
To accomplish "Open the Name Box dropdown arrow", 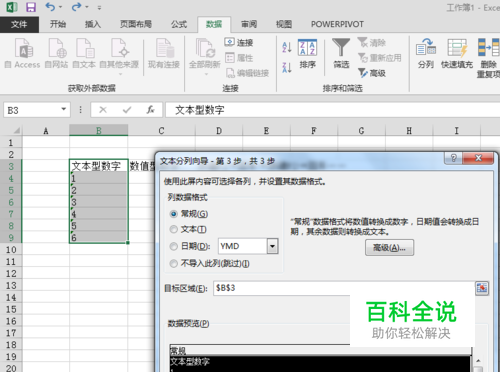I will pos(64,109).
